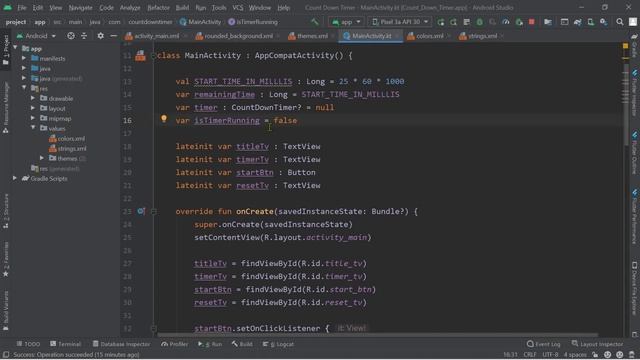Screen dimensions: 640x360
Task: Switch to strings.xml editor tab
Action: tap(482, 36)
